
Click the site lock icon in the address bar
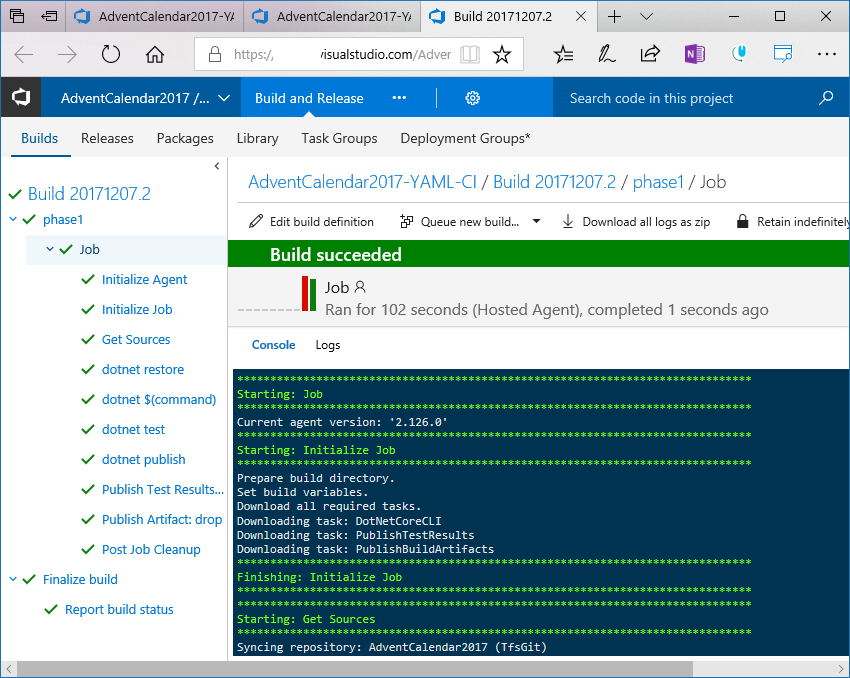pyautogui.click(x=215, y=54)
